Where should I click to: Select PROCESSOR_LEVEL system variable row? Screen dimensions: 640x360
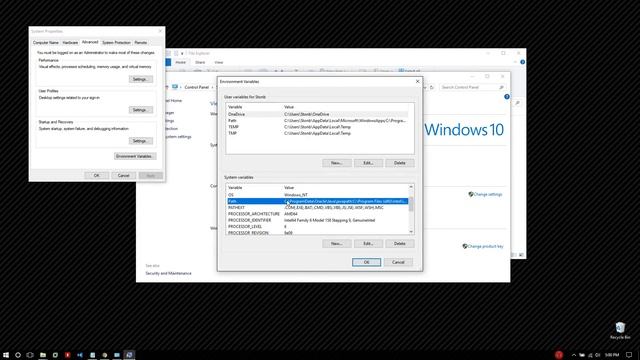pos(318,227)
